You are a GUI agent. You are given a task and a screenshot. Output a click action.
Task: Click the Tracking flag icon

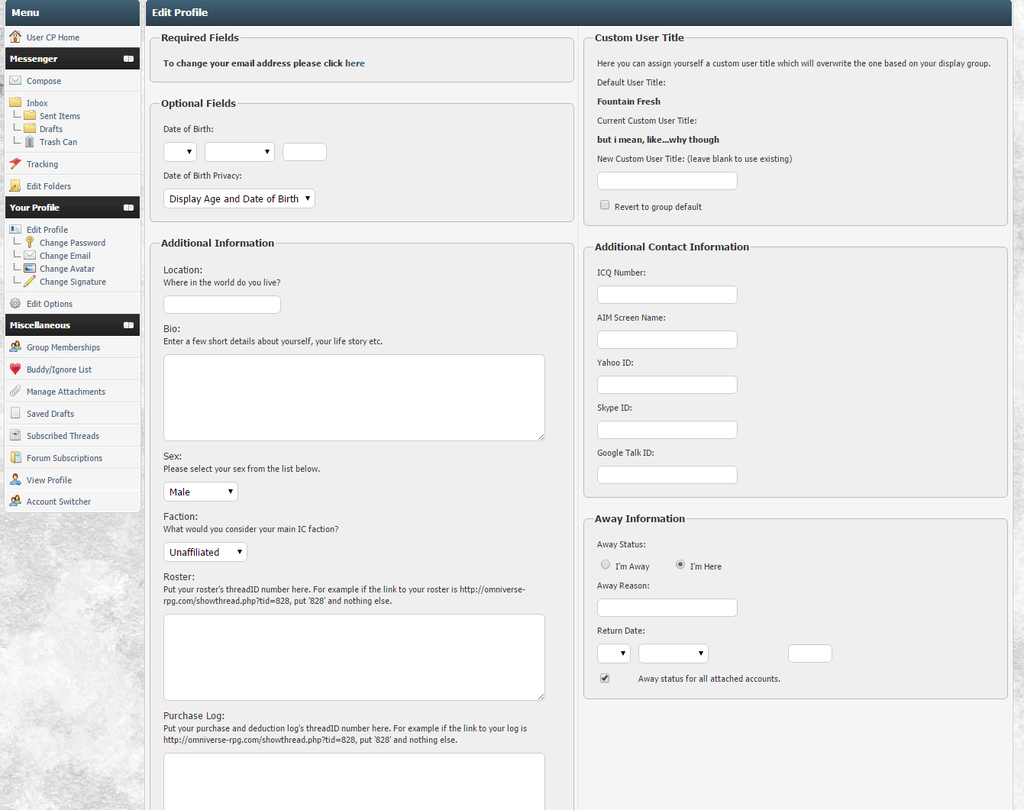(15, 163)
